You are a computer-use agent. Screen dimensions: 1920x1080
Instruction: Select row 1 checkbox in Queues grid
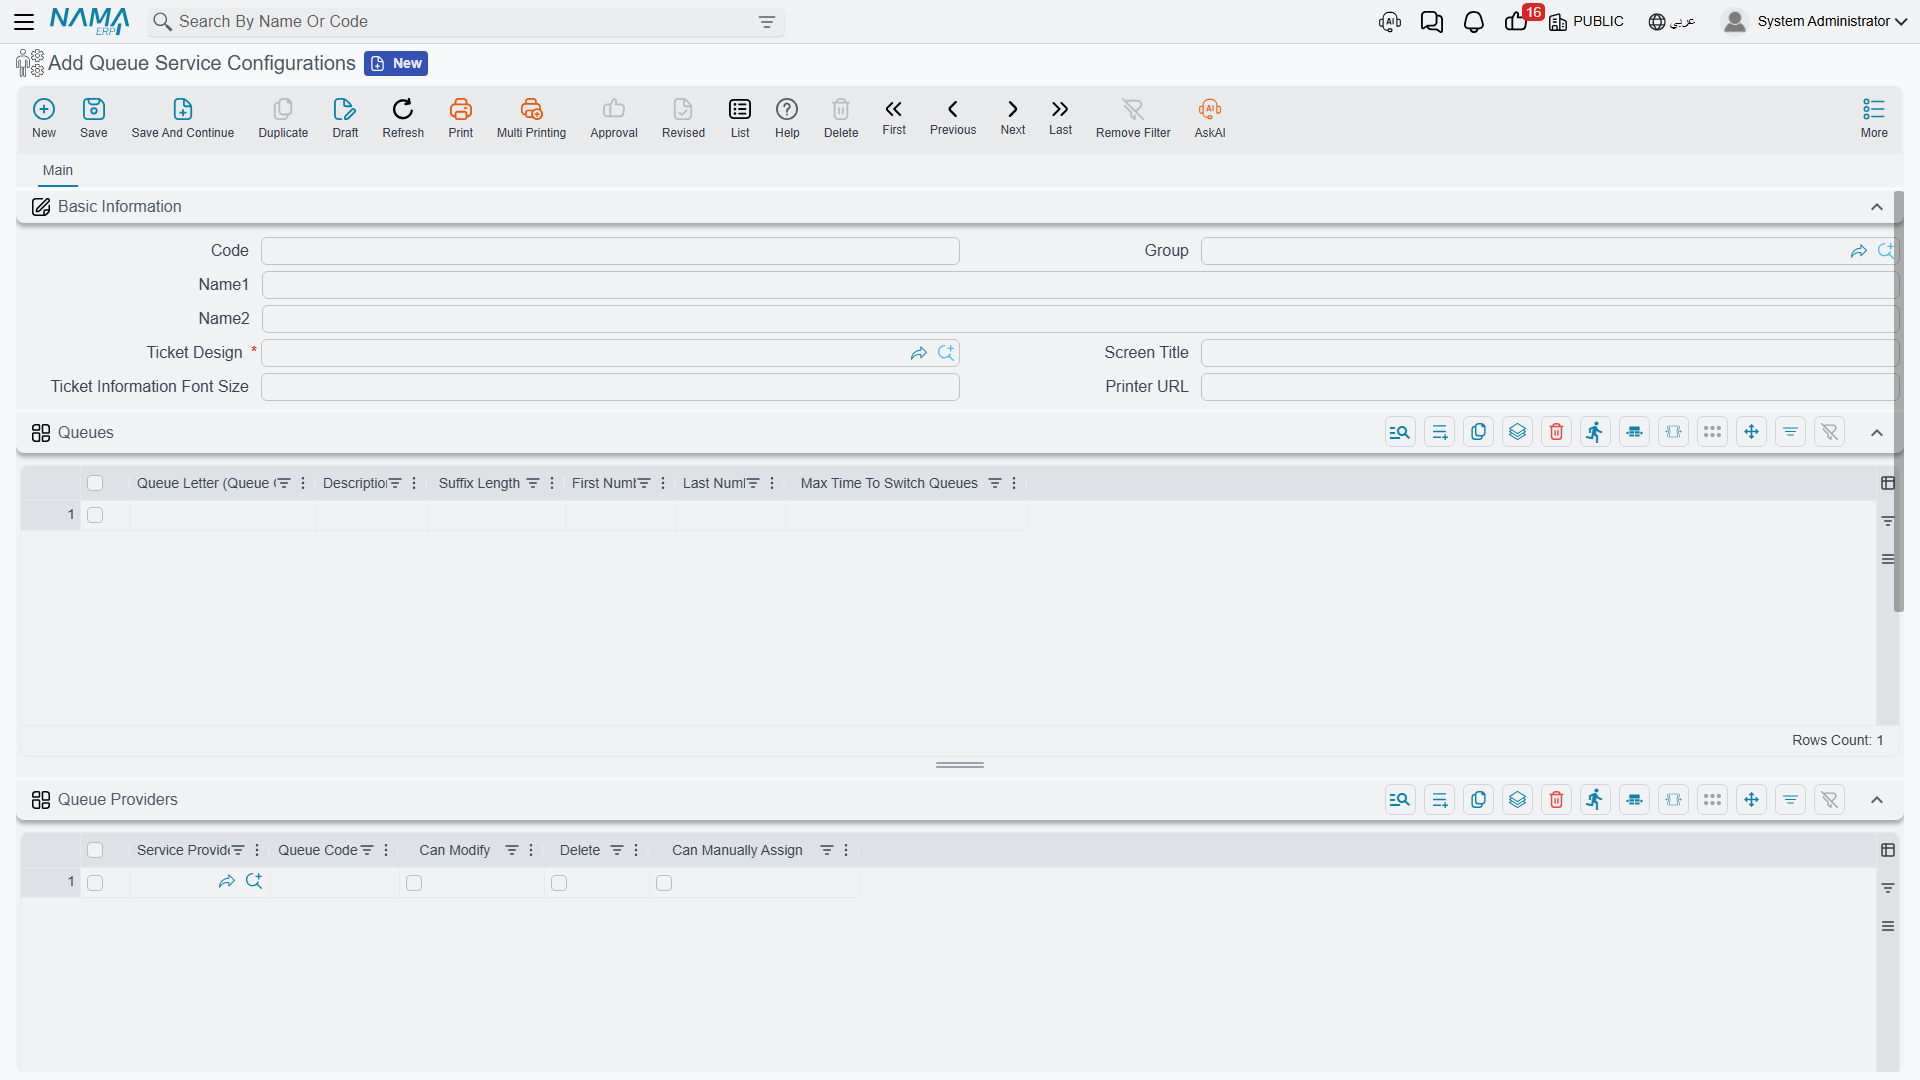95,515
